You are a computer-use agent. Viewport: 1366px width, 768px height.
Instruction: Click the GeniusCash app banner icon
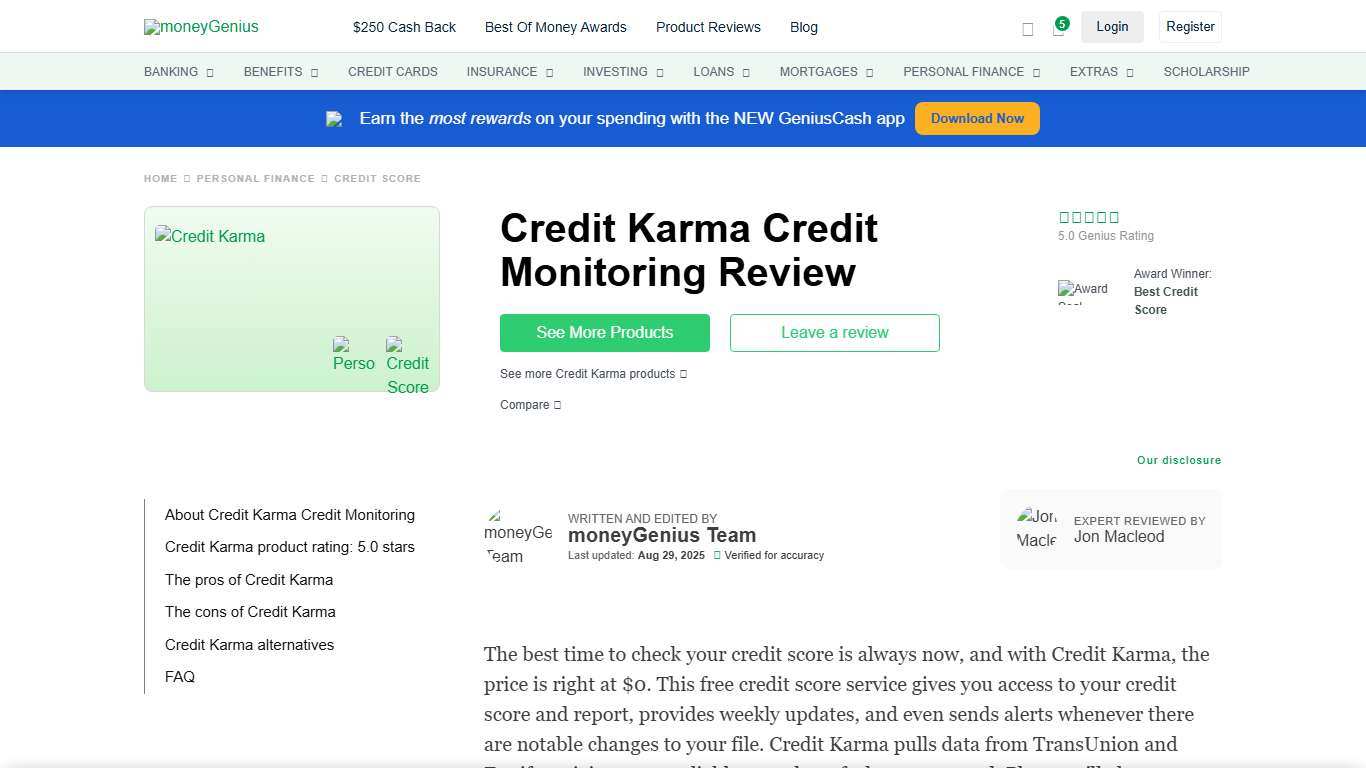point(334,118)
